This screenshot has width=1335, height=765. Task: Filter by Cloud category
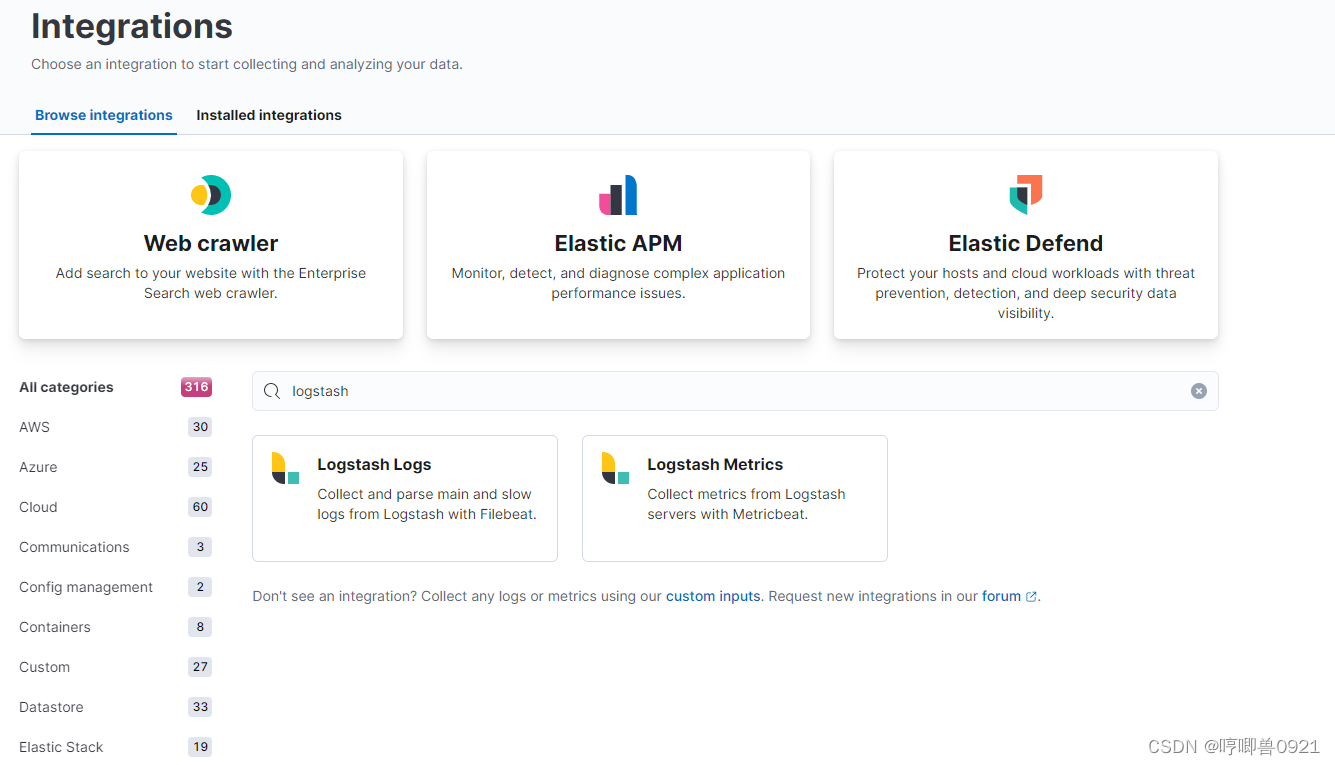click(x=38, y=507)
